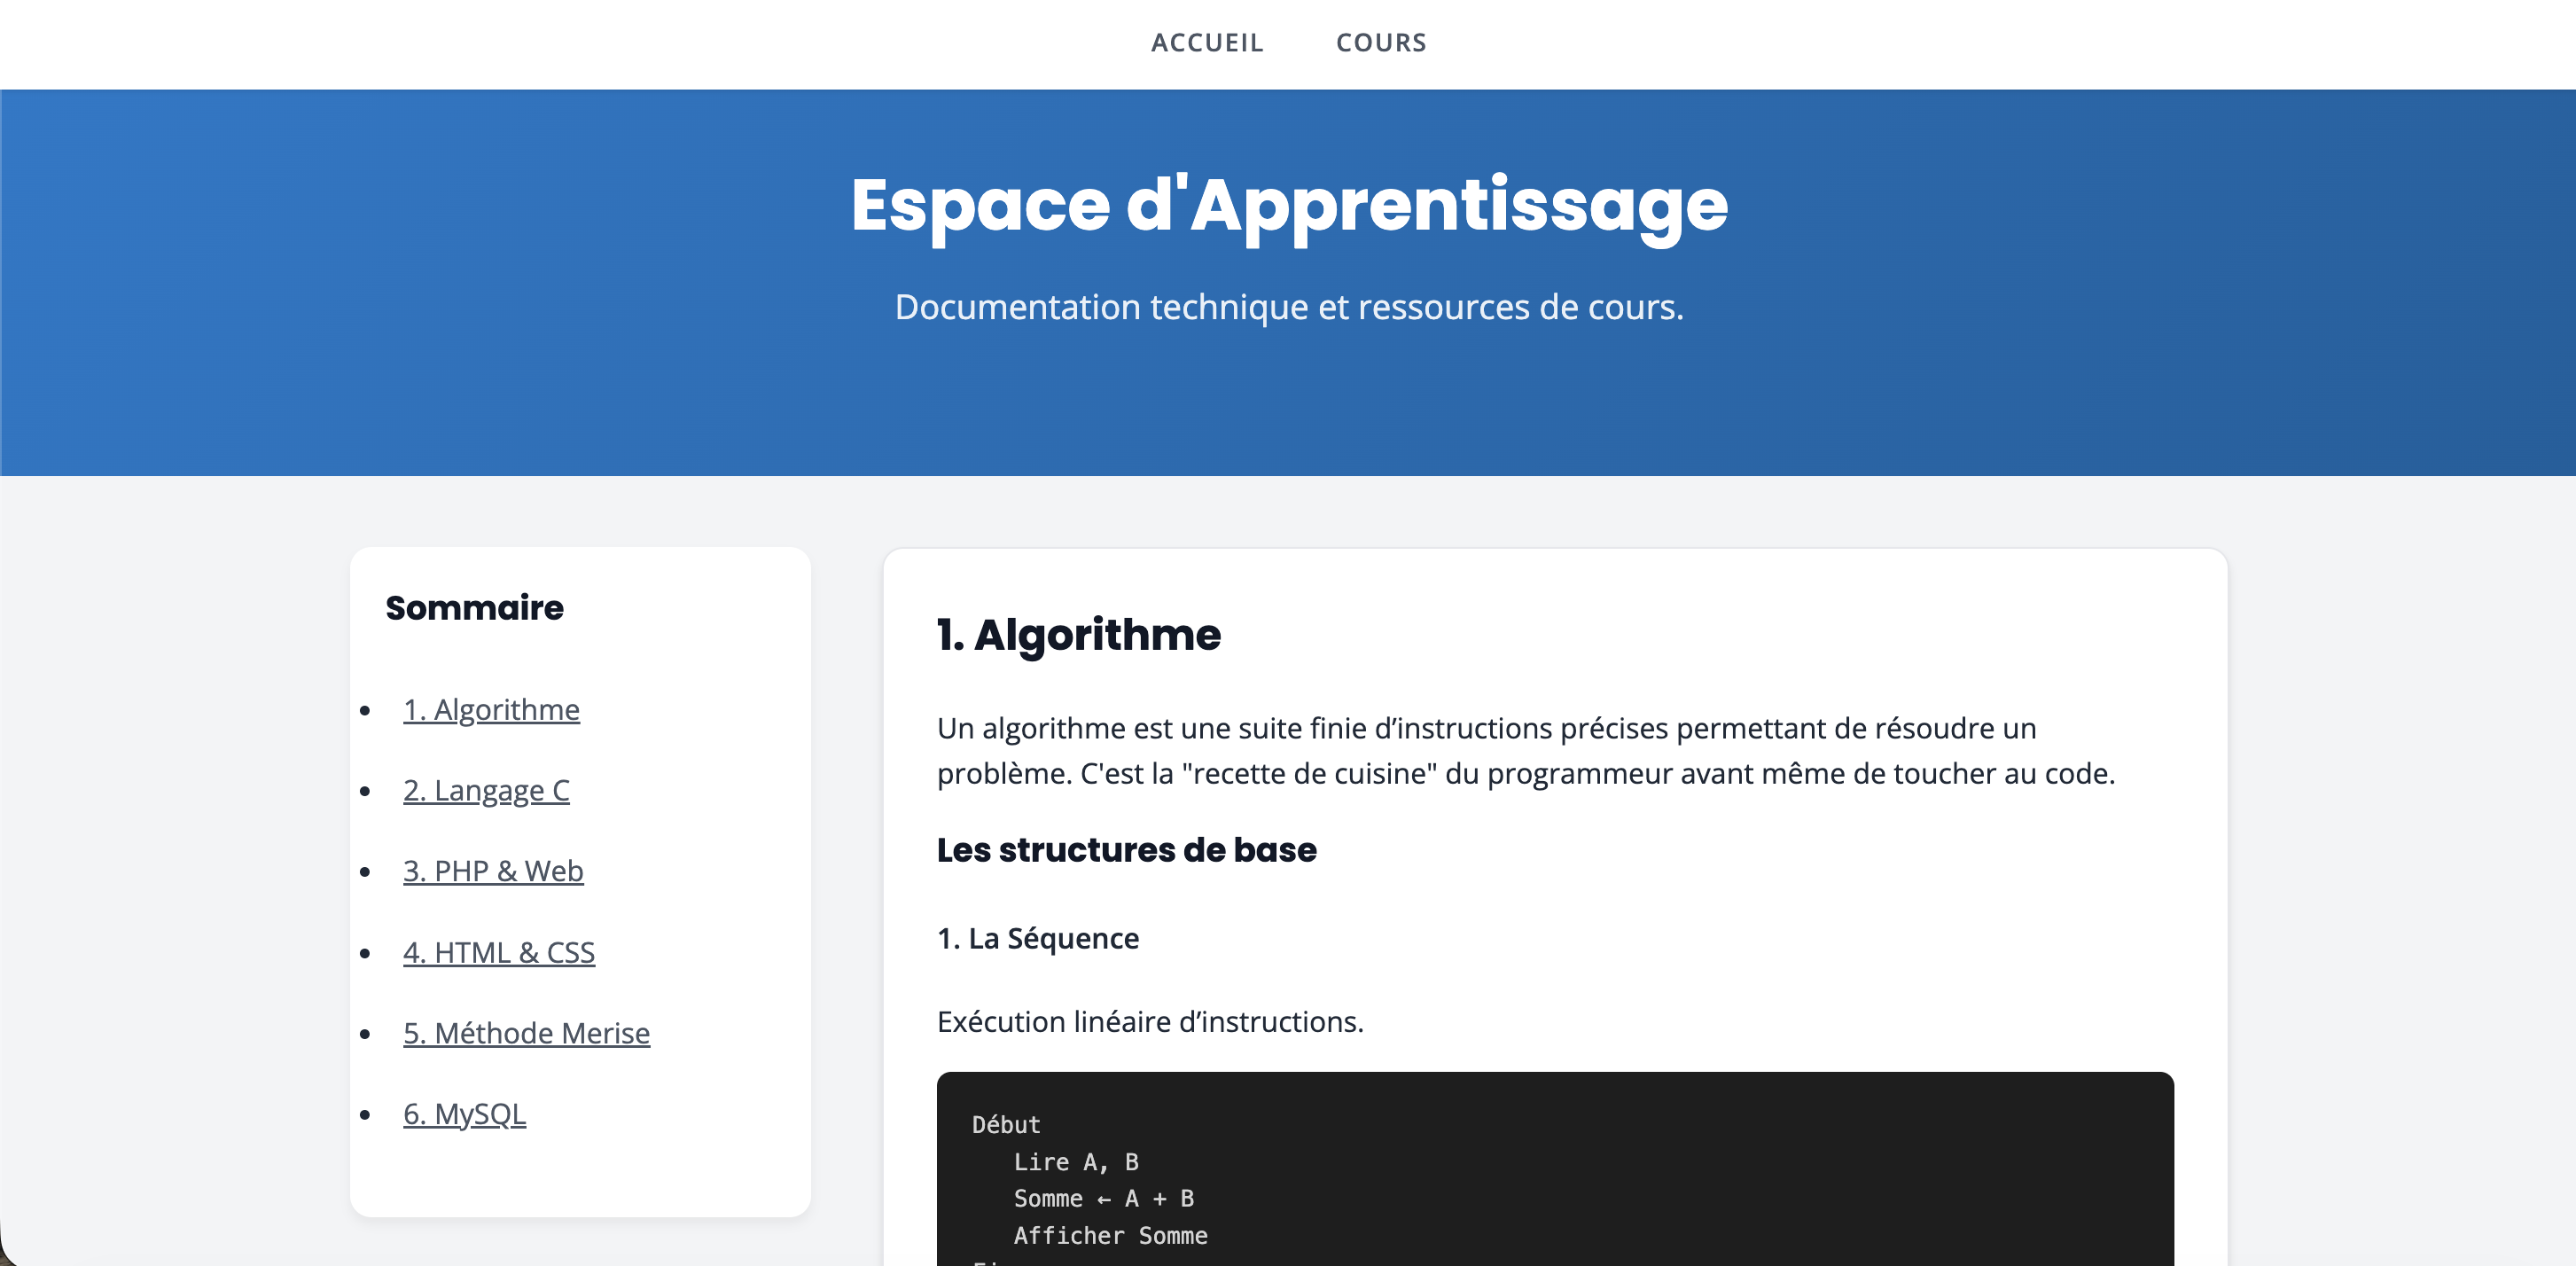Open the "3. PHP & Web" link
The image size is (2576, 1266).
(494, 871)
